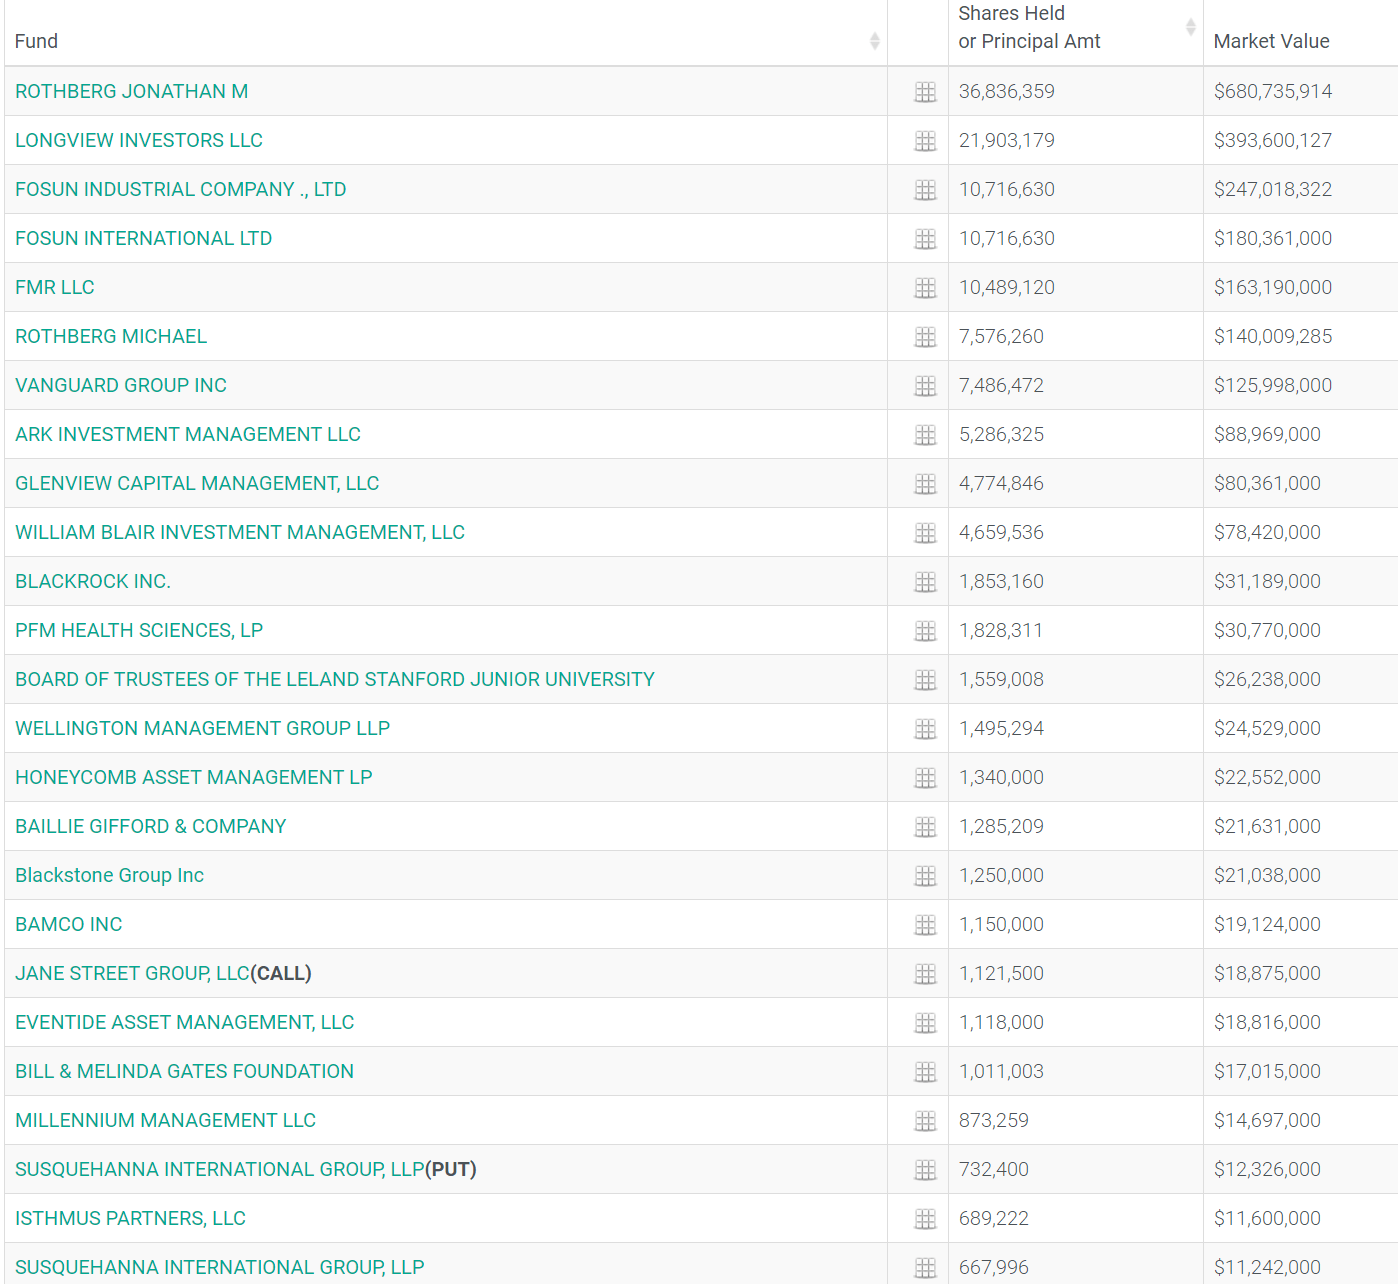Open the grid icon for LONGVIEW INVESTORS LLC
This screenshot has height=1284, width=1398.
pos(925,141)
